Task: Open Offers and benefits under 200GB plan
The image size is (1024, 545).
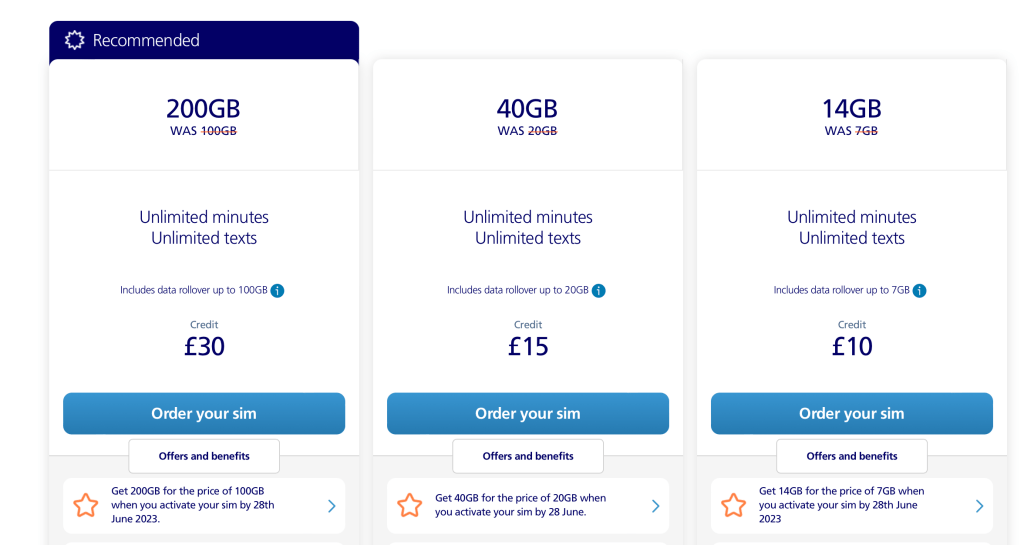Action: point(204,456)
